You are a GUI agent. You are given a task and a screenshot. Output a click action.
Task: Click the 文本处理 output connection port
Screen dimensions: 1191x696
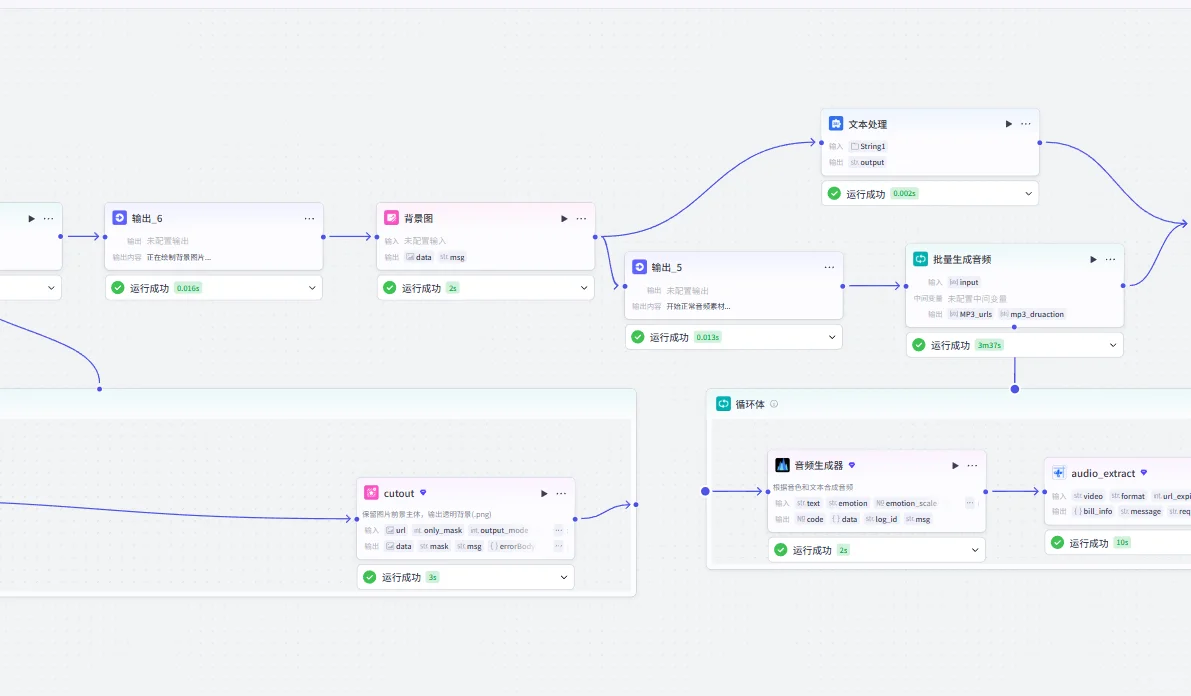[1040, 143]
